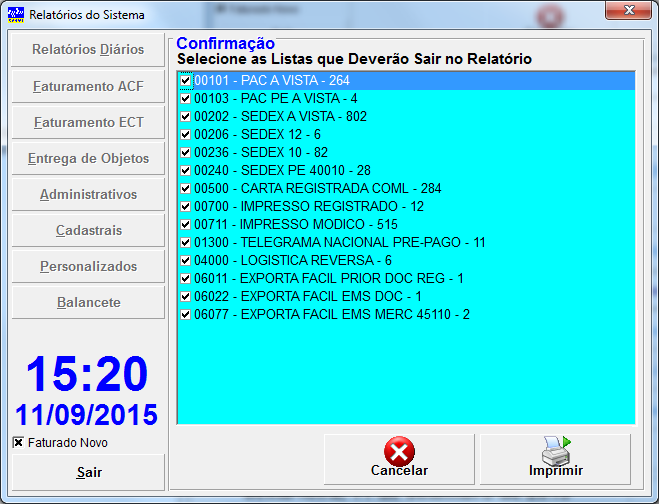Viewport: 659px width, 504px height.
Task: Select row text '00711 - IMPRESSO MODICO - 515'
Action: (x=296, y=224)
